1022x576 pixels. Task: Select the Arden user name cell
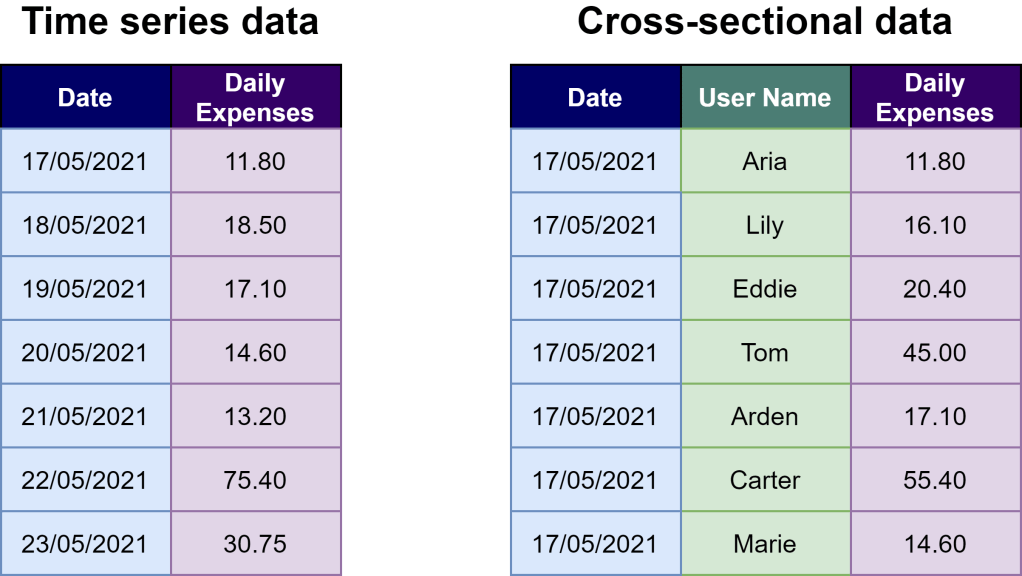pos(765,416)
